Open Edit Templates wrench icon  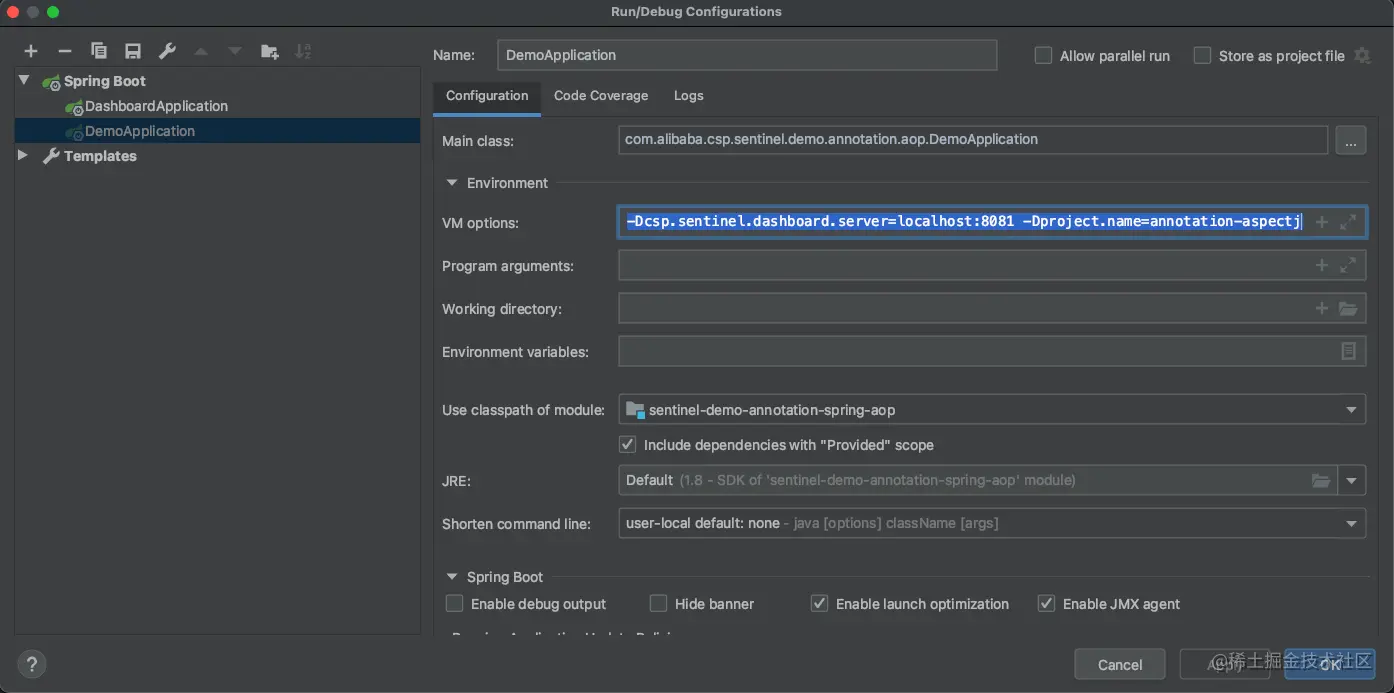(167, 51)
